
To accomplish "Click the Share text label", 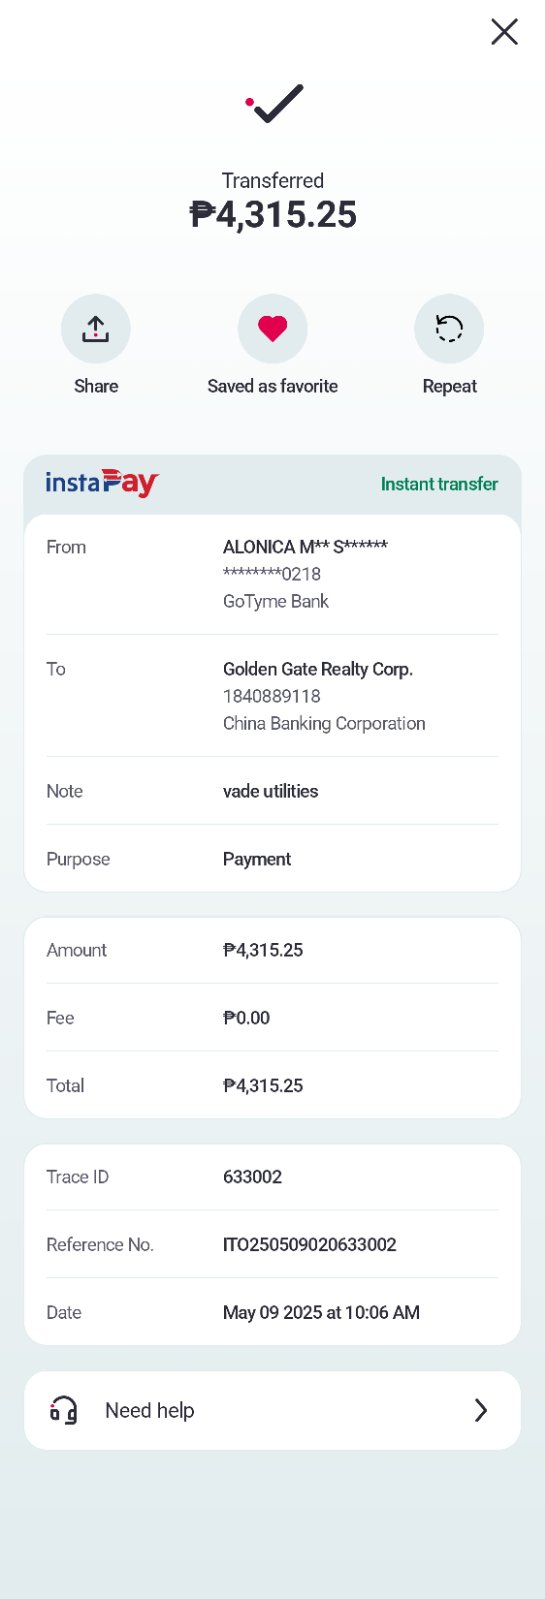I will 96,386.
